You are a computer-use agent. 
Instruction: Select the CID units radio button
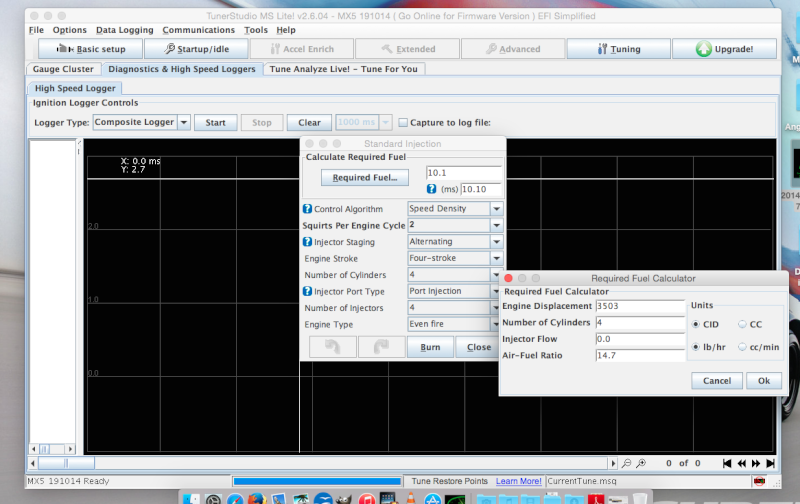(695, 324)
